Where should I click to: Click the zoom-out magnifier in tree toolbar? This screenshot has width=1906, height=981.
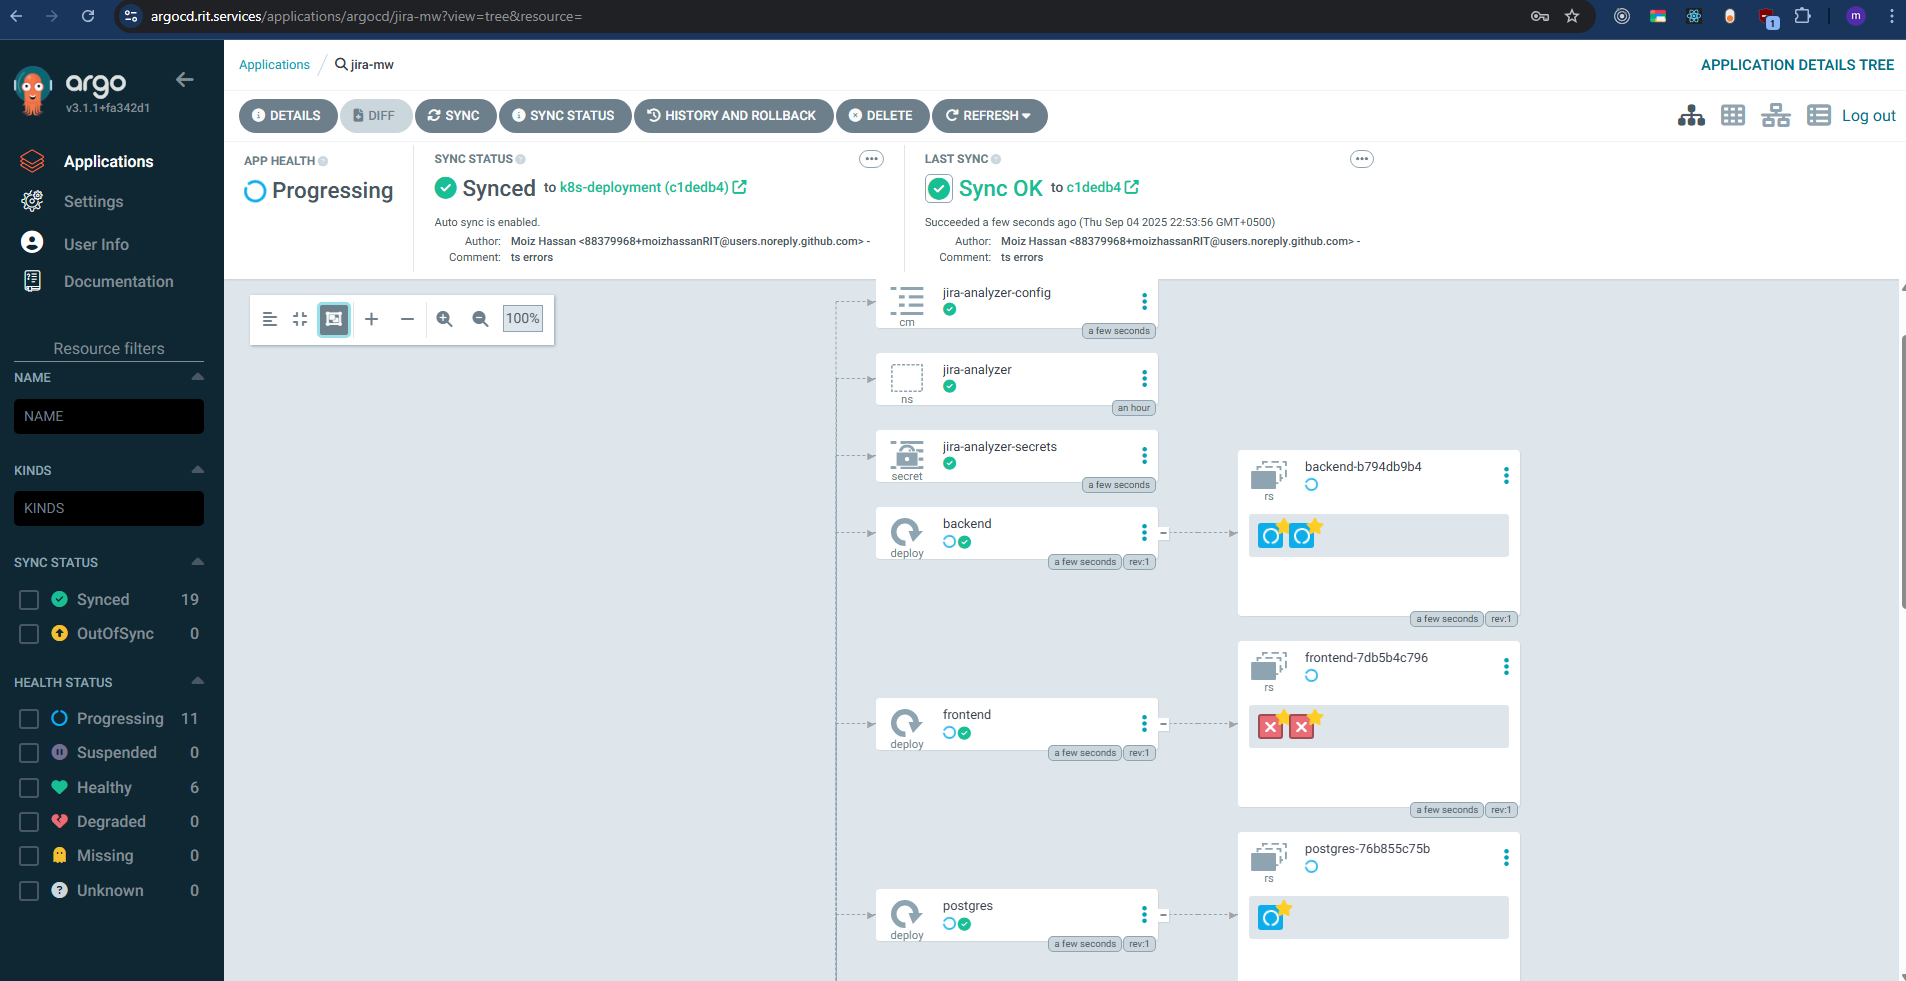pyautogui.click(x=480, y=319)
